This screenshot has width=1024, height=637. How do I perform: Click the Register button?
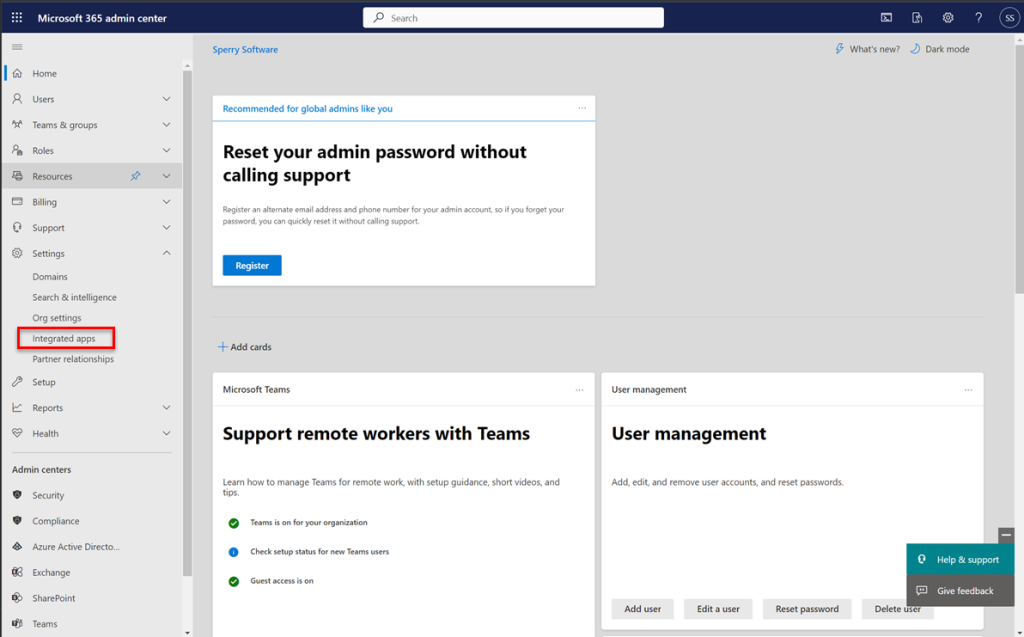click(251, 264)
